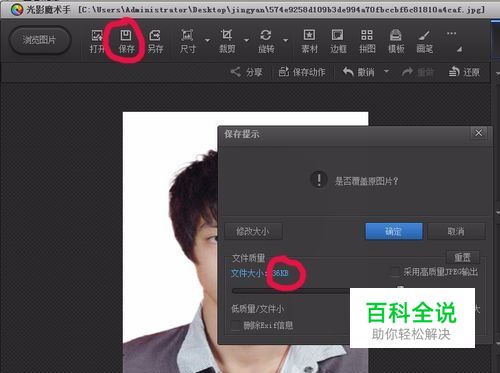This screenshot has height=373, width=500.
Task: Click the 保存 save icon
Action: [126, 41]
